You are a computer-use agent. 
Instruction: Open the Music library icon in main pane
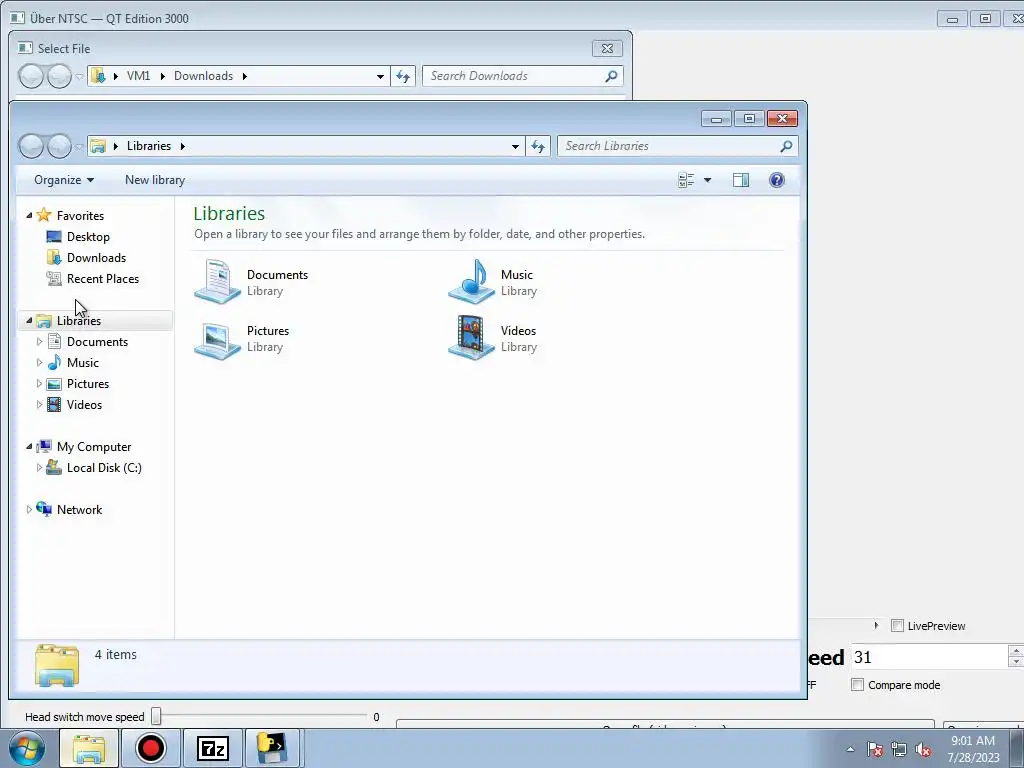tap(471, 281)
